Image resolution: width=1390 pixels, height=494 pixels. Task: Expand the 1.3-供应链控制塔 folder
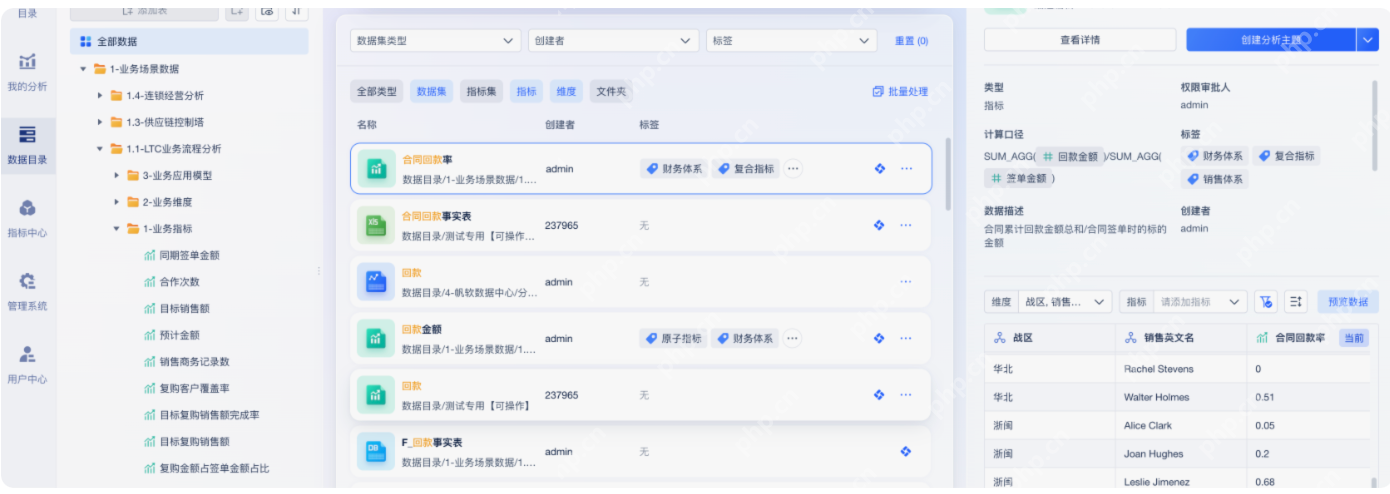[x=101, y=122]
